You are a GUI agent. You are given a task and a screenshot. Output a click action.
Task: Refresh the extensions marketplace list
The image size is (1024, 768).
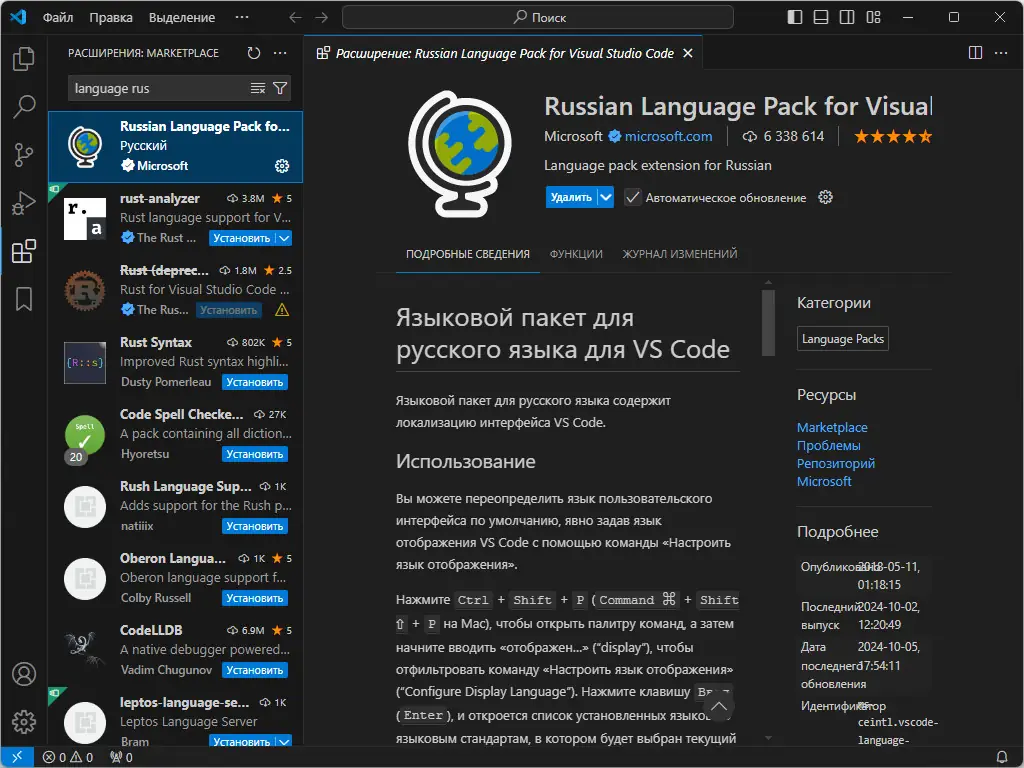tap(254, 53)
